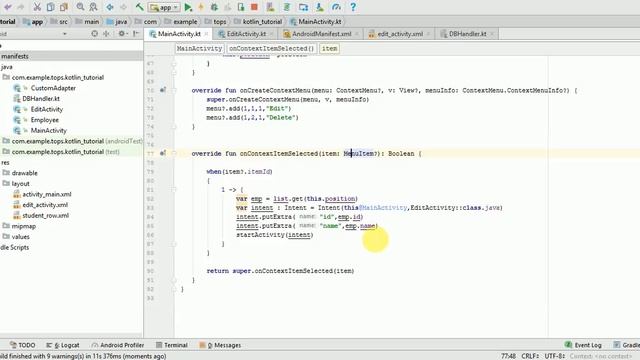Open the Terminal tool window
640x360 pixels.
(172, 345)
